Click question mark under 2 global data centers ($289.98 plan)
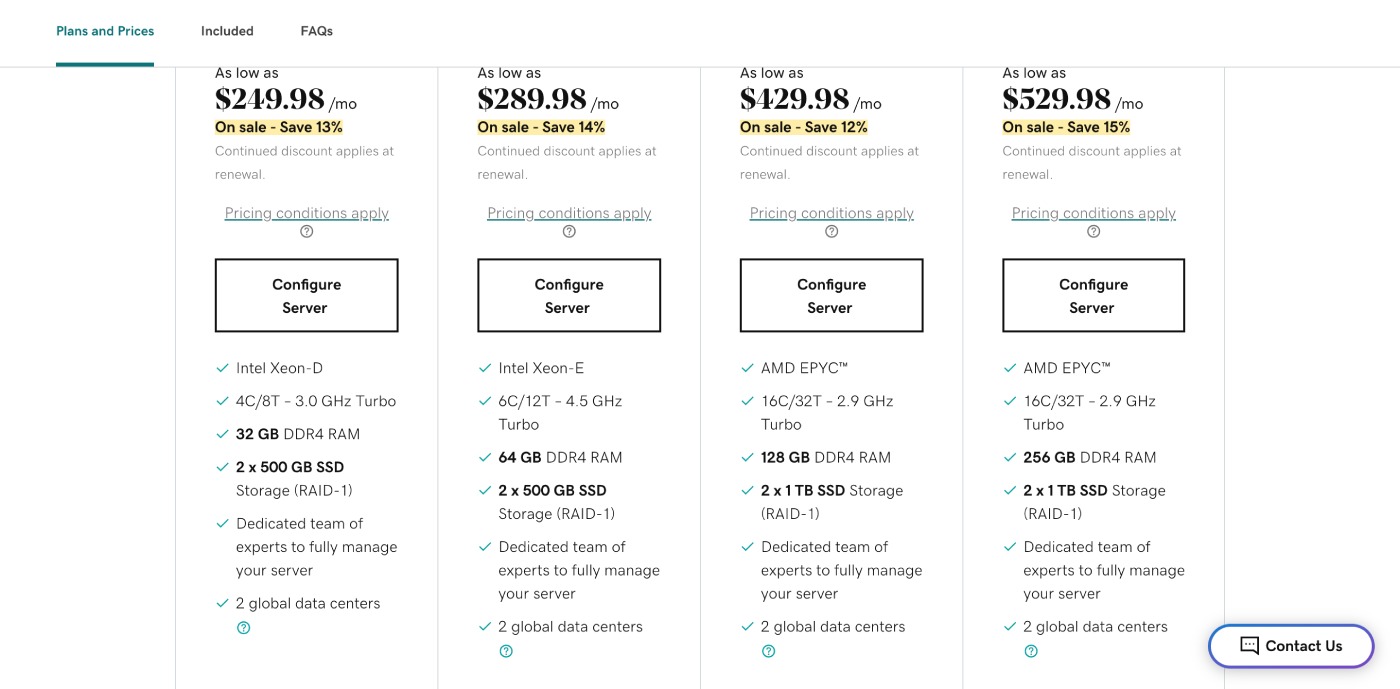The height and width of the screenshot is (689, 1400). [x=505, y=651]
